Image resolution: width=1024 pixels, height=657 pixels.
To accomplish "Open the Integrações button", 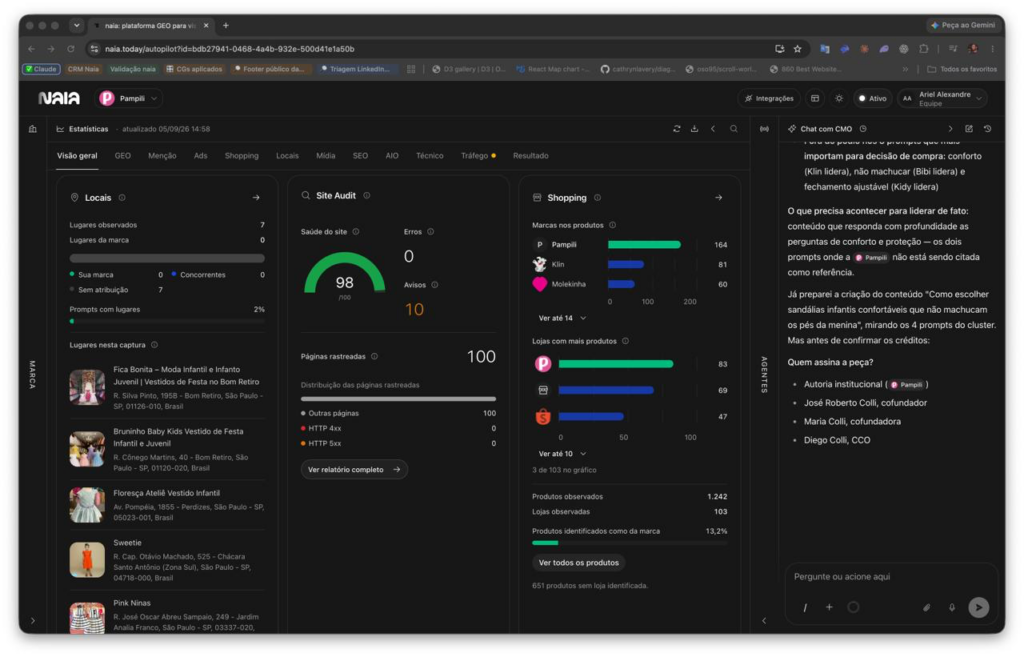I will [x=769, y=99].
